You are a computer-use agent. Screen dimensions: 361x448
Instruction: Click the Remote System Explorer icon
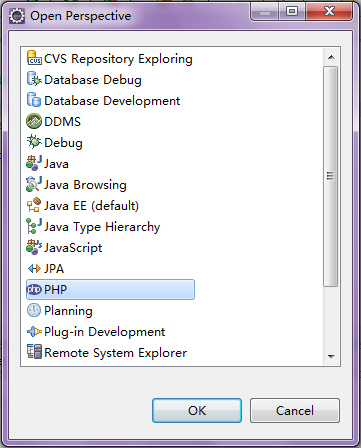click(34, 352)
